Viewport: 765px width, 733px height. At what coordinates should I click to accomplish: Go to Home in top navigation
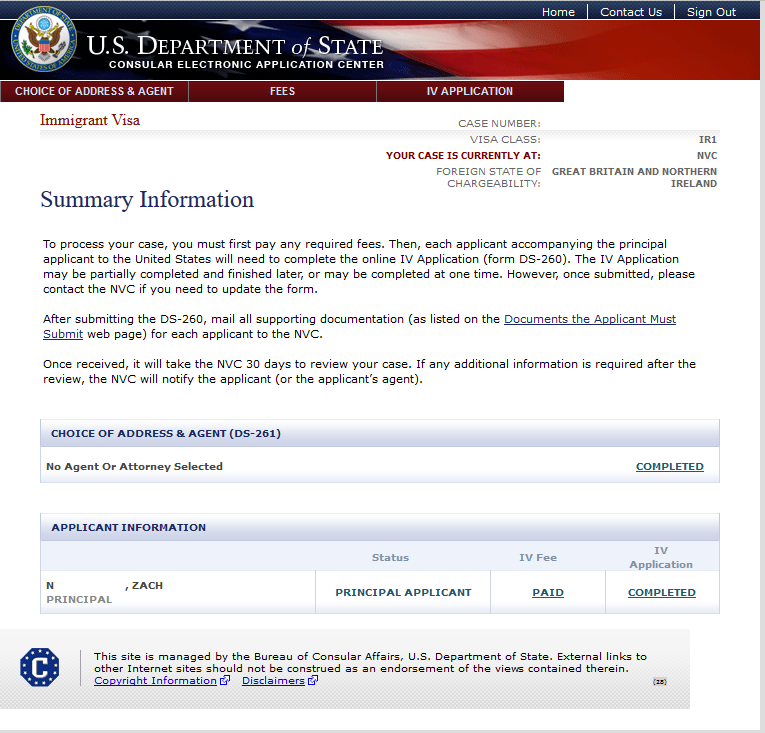(558, 12)
